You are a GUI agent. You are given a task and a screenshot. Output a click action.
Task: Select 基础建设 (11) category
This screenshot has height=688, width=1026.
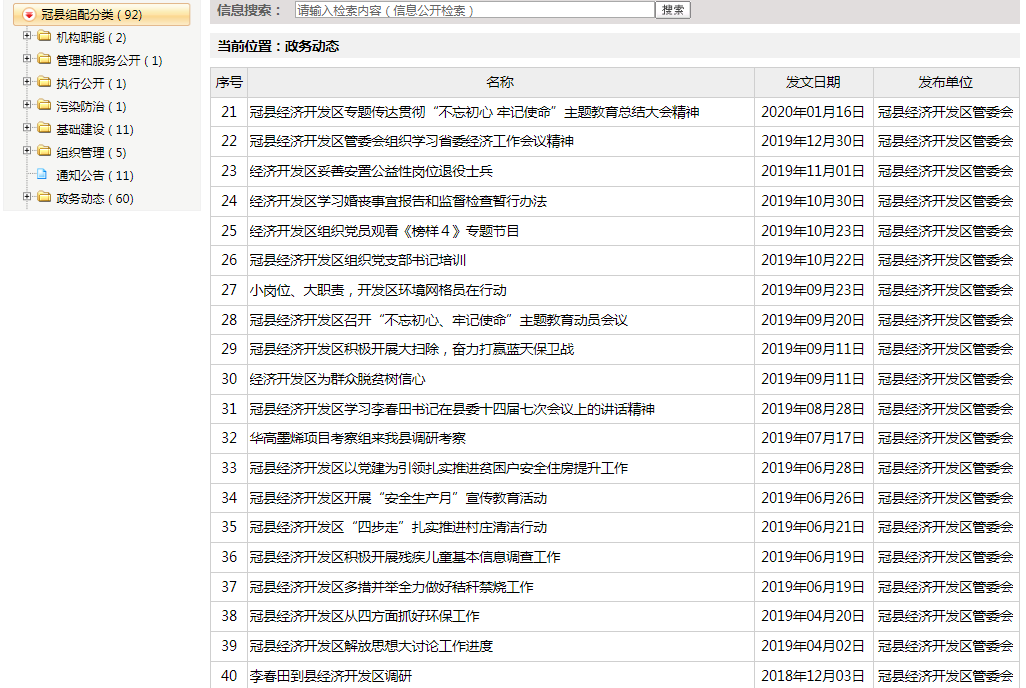pyautogui.click(x=95, y=129)
